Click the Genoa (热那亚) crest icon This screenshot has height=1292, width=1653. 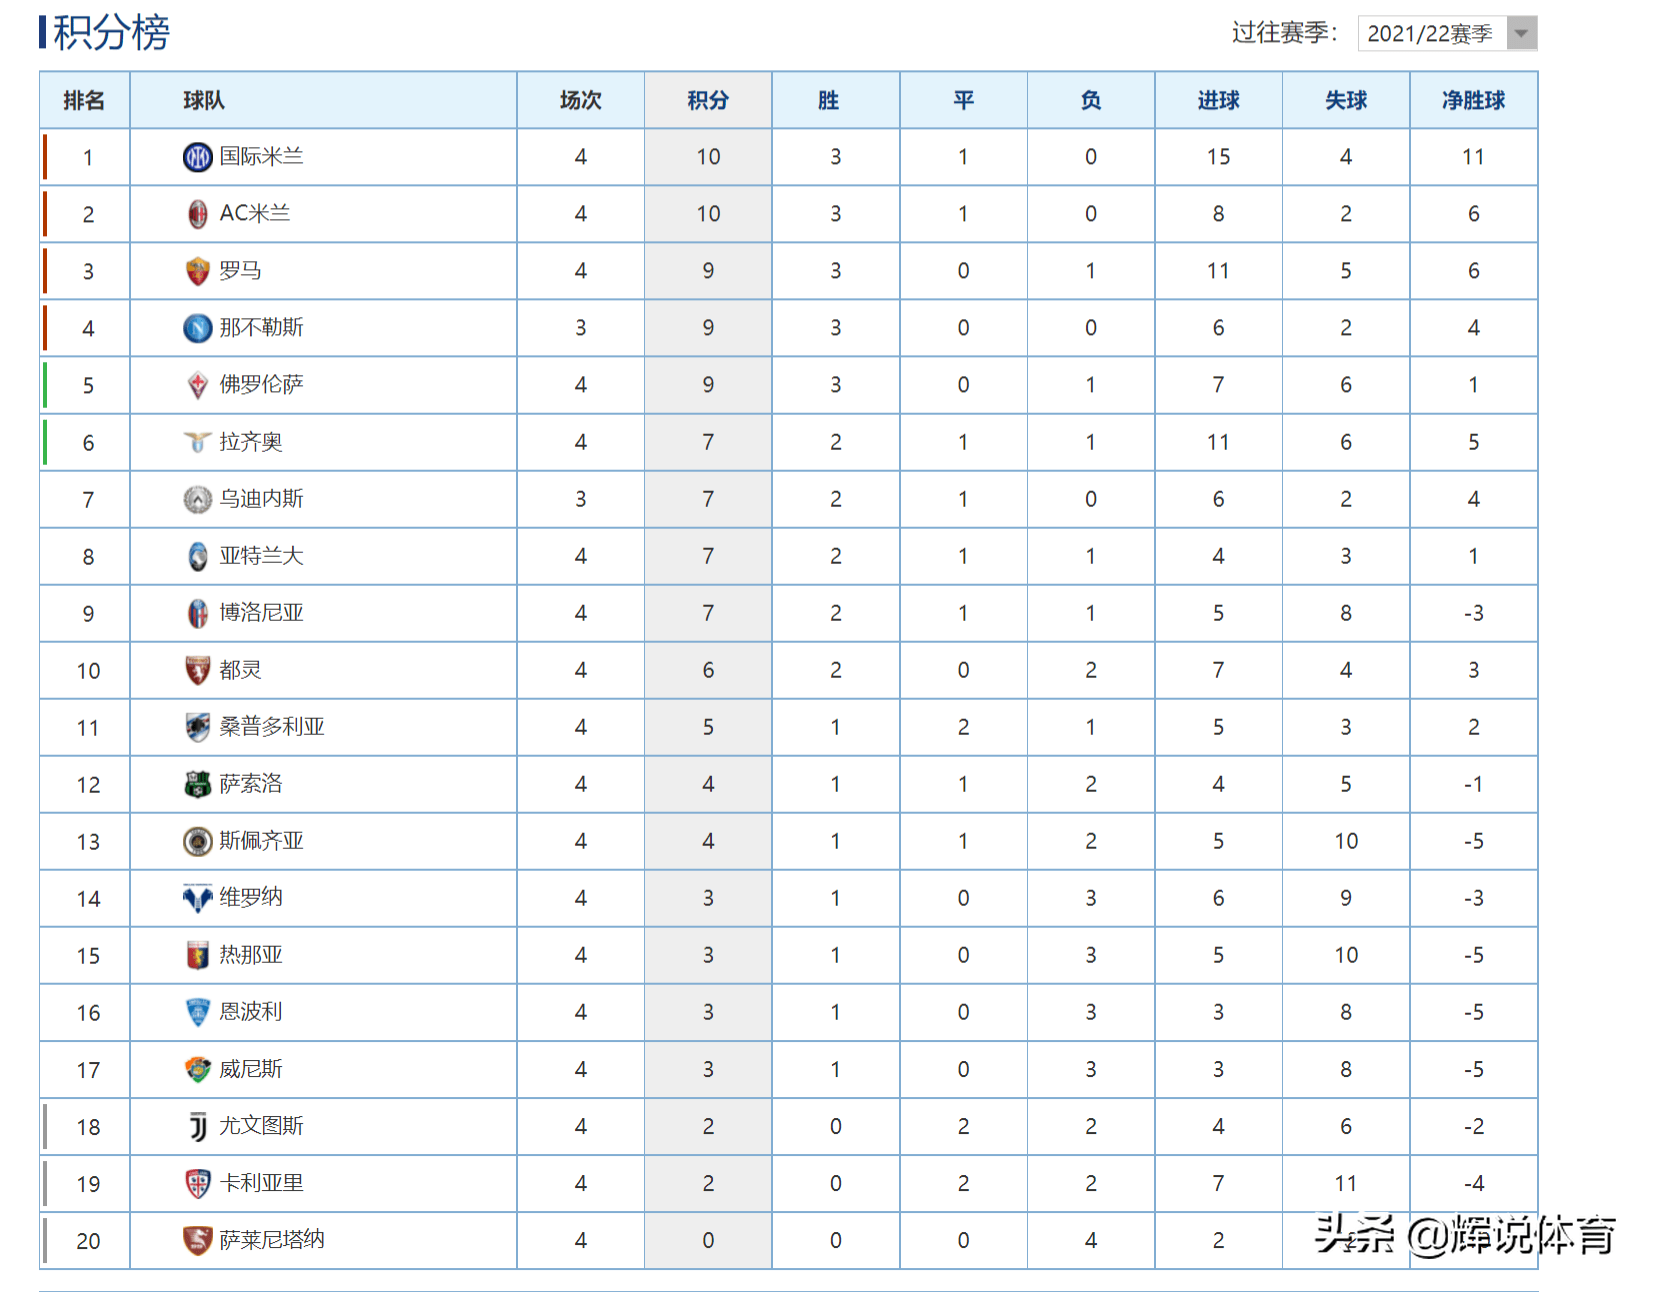click(x=198, y=955)
